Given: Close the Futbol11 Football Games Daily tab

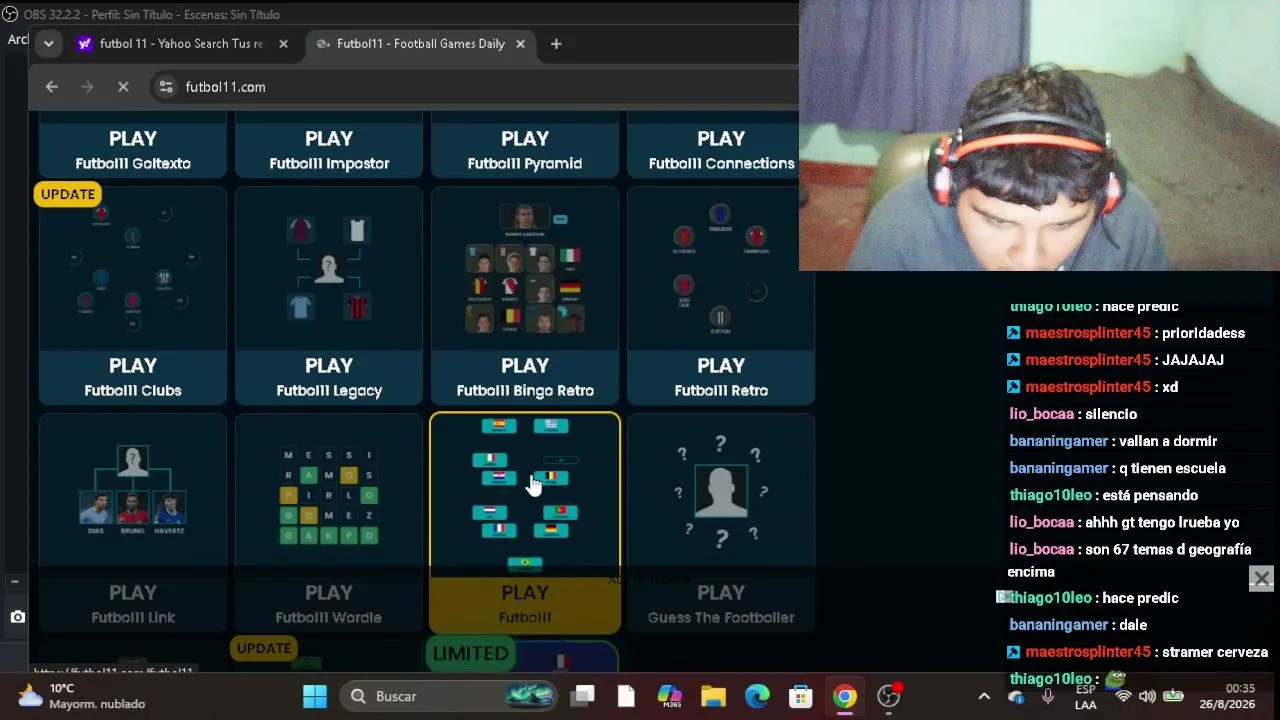Looking at the screenshot, I should (x=520, y=44).
